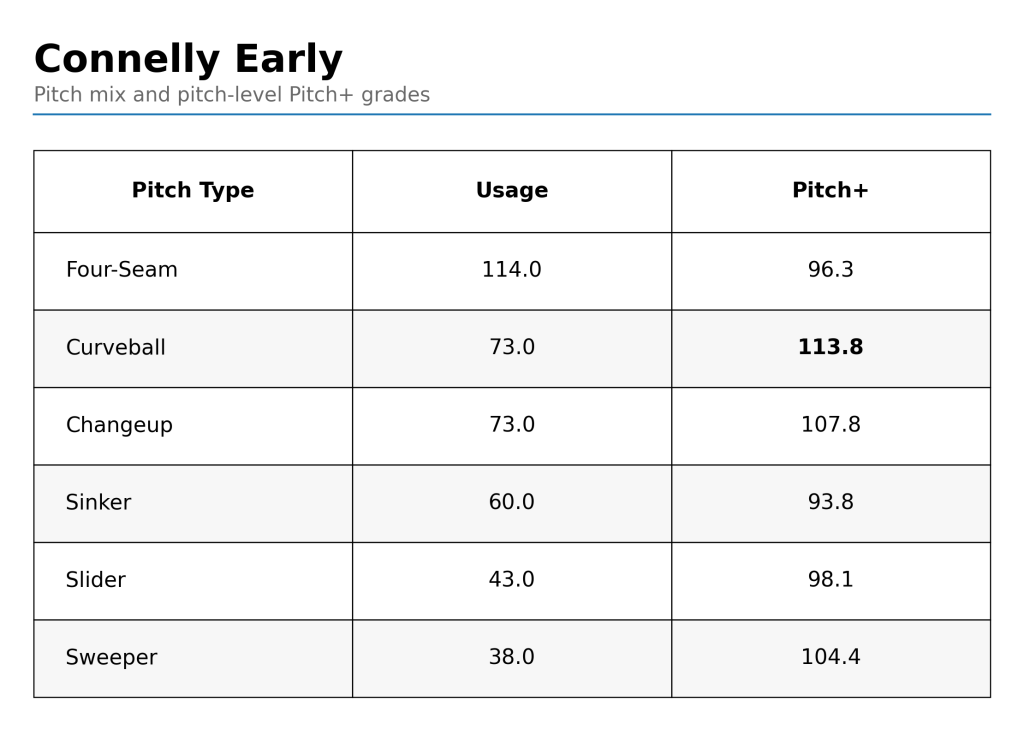
Task: Select the Pitch Type column header
Action: [x=193, y=191]
